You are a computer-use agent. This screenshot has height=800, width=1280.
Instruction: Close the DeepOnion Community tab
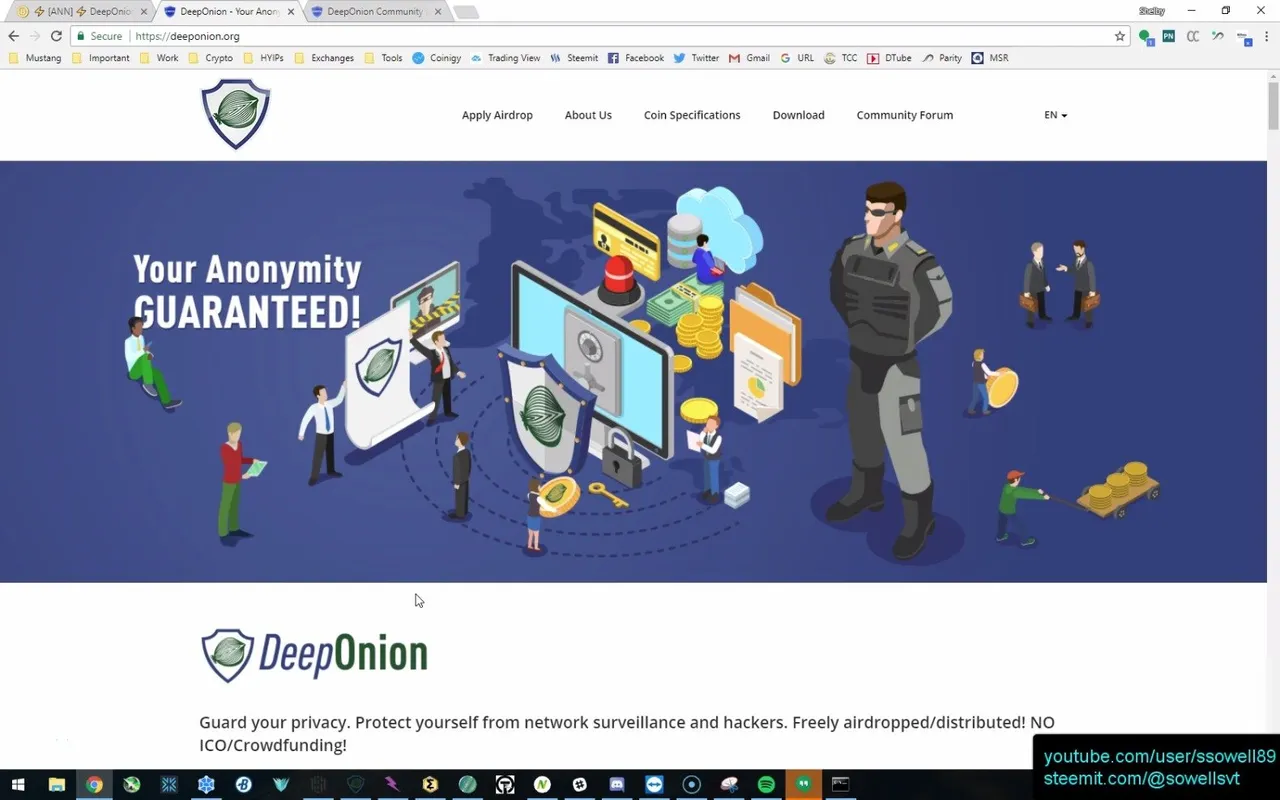tap(438, 12)
